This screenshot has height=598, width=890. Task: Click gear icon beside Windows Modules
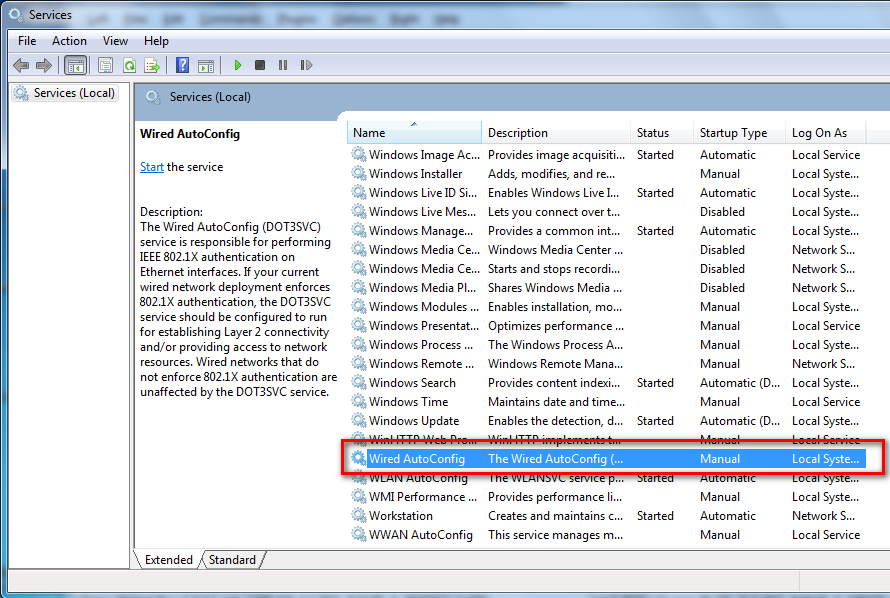tap(359, 306)
